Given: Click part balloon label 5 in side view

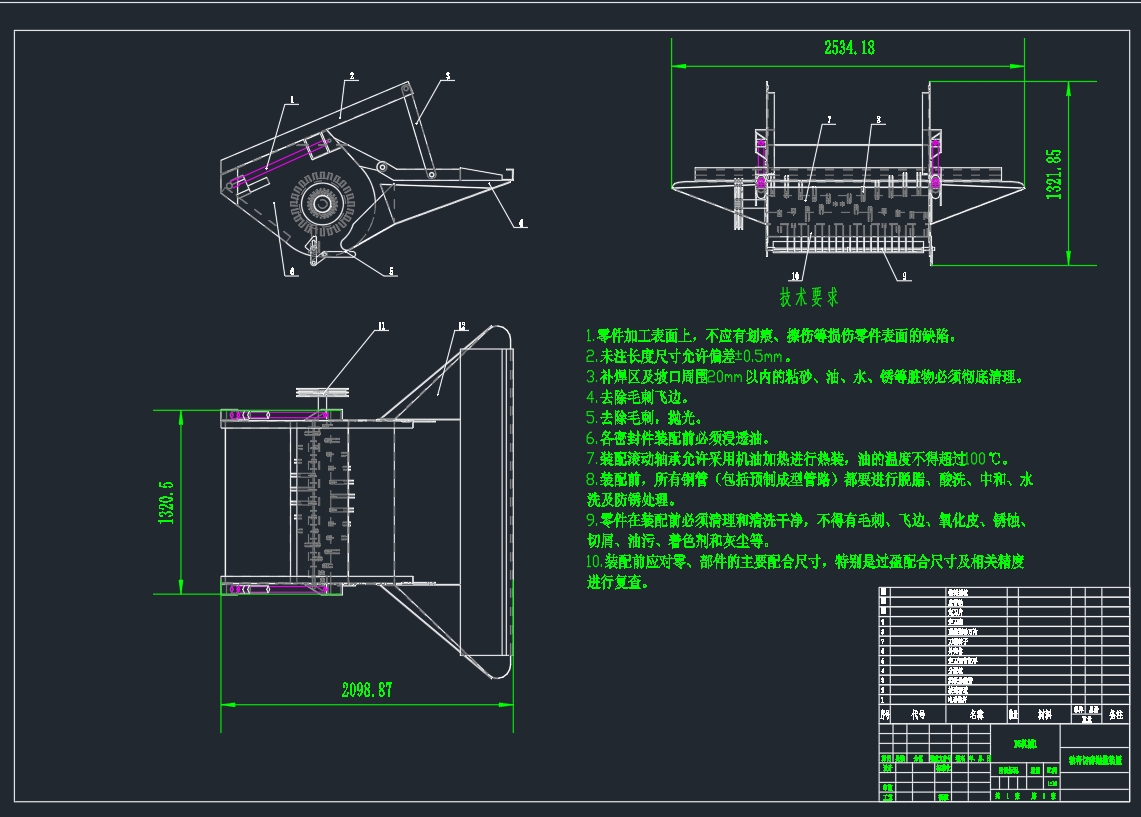Looking at the screenshot, I should [x=391, y=271].
